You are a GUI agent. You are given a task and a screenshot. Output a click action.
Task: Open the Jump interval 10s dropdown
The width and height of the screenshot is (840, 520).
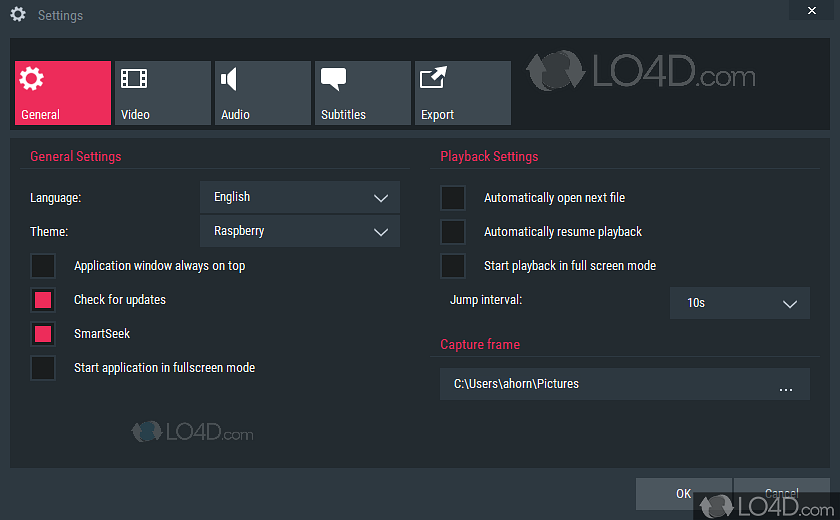coord(739,303)
